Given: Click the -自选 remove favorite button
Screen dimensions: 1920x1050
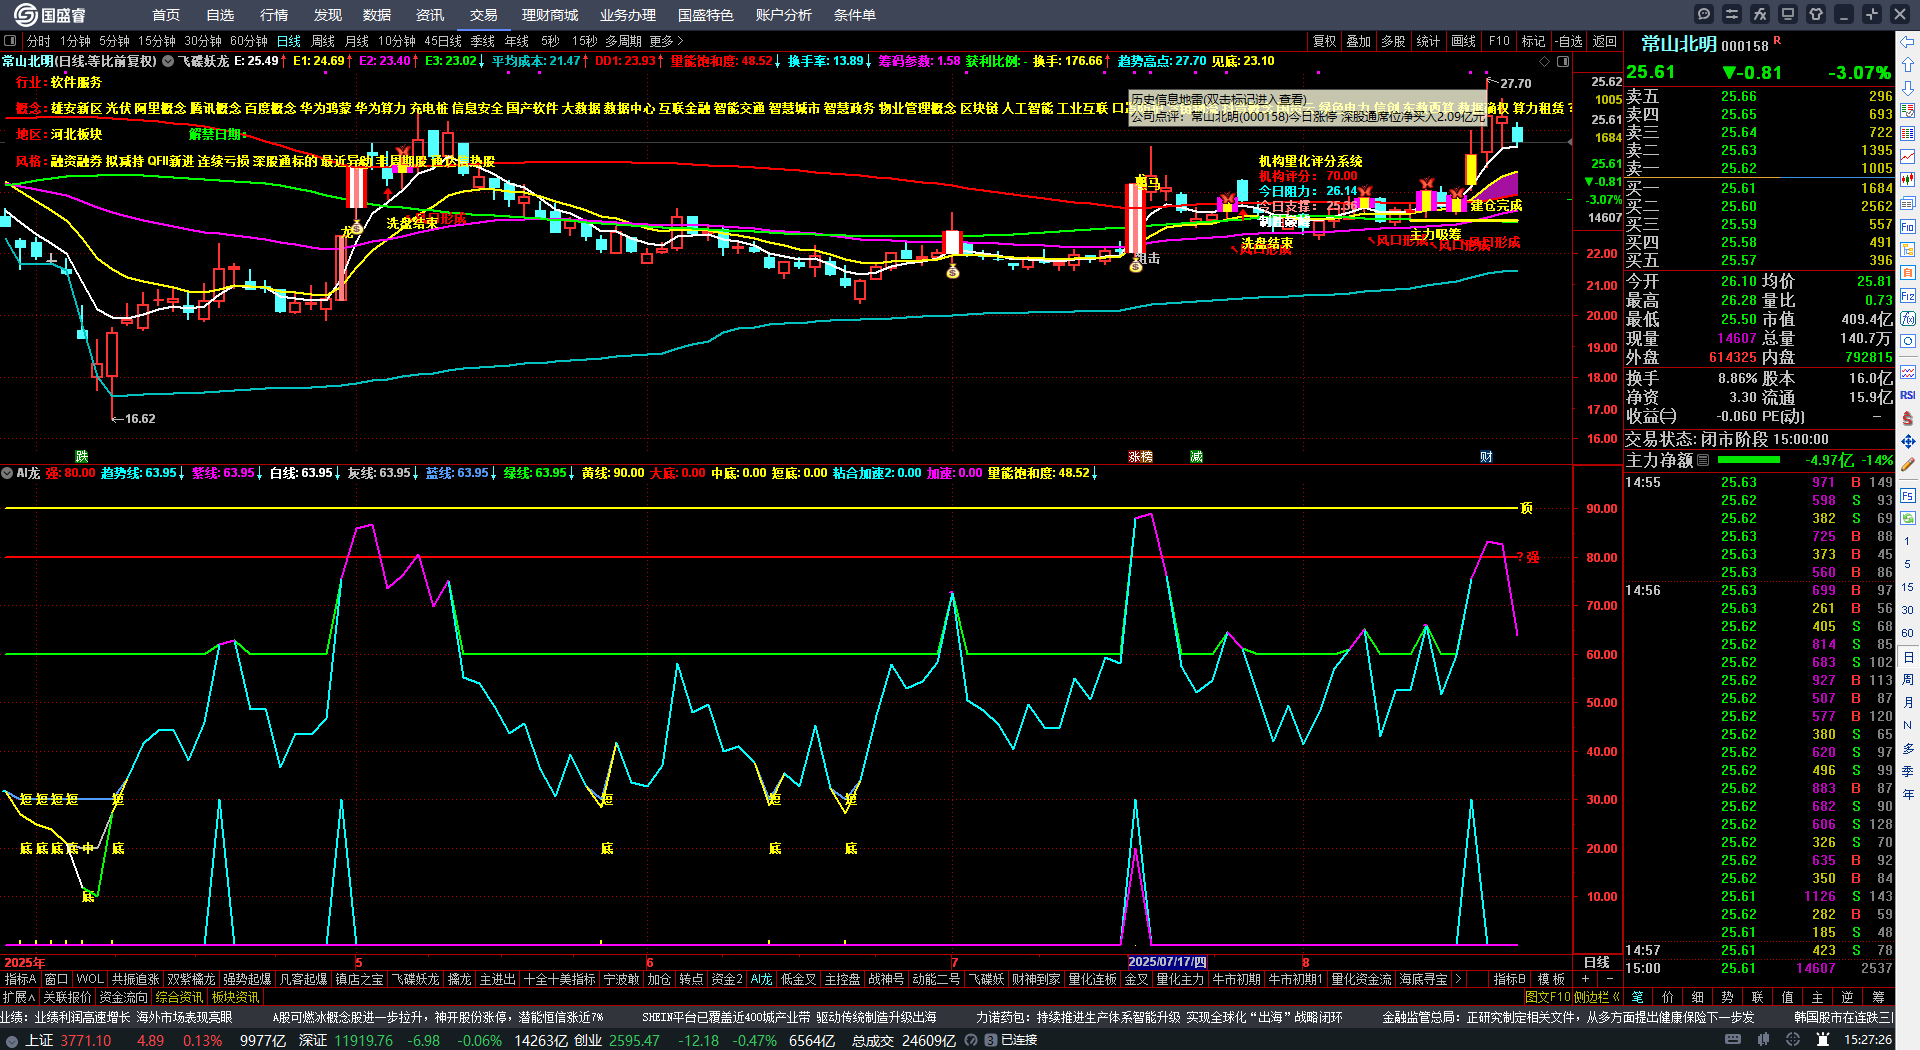Looking at the screenshot, I should pos(1569,41).
